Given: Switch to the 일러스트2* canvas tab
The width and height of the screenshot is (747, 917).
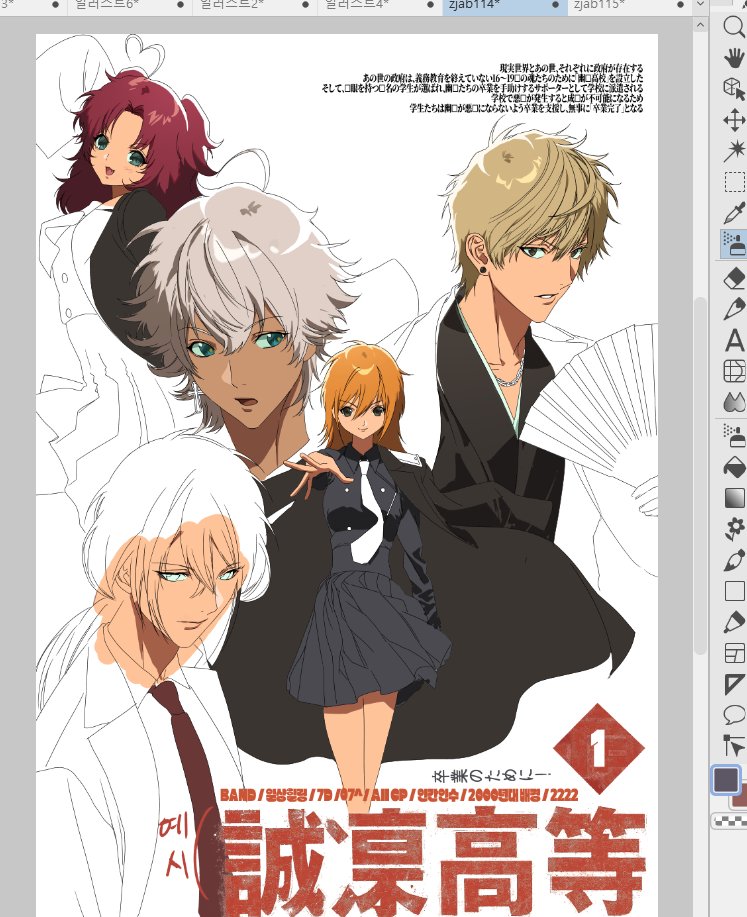Looking at the screenshot, I should [254, 5].
